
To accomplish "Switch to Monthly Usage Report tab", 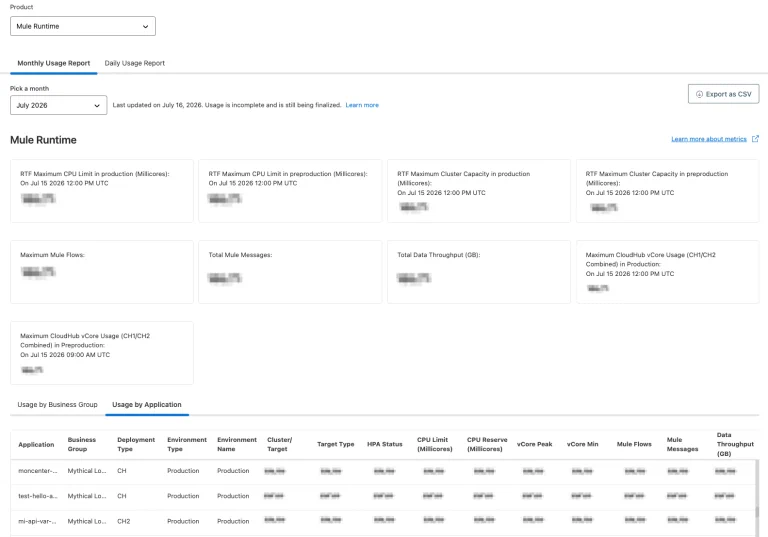I will pos(54,63).
